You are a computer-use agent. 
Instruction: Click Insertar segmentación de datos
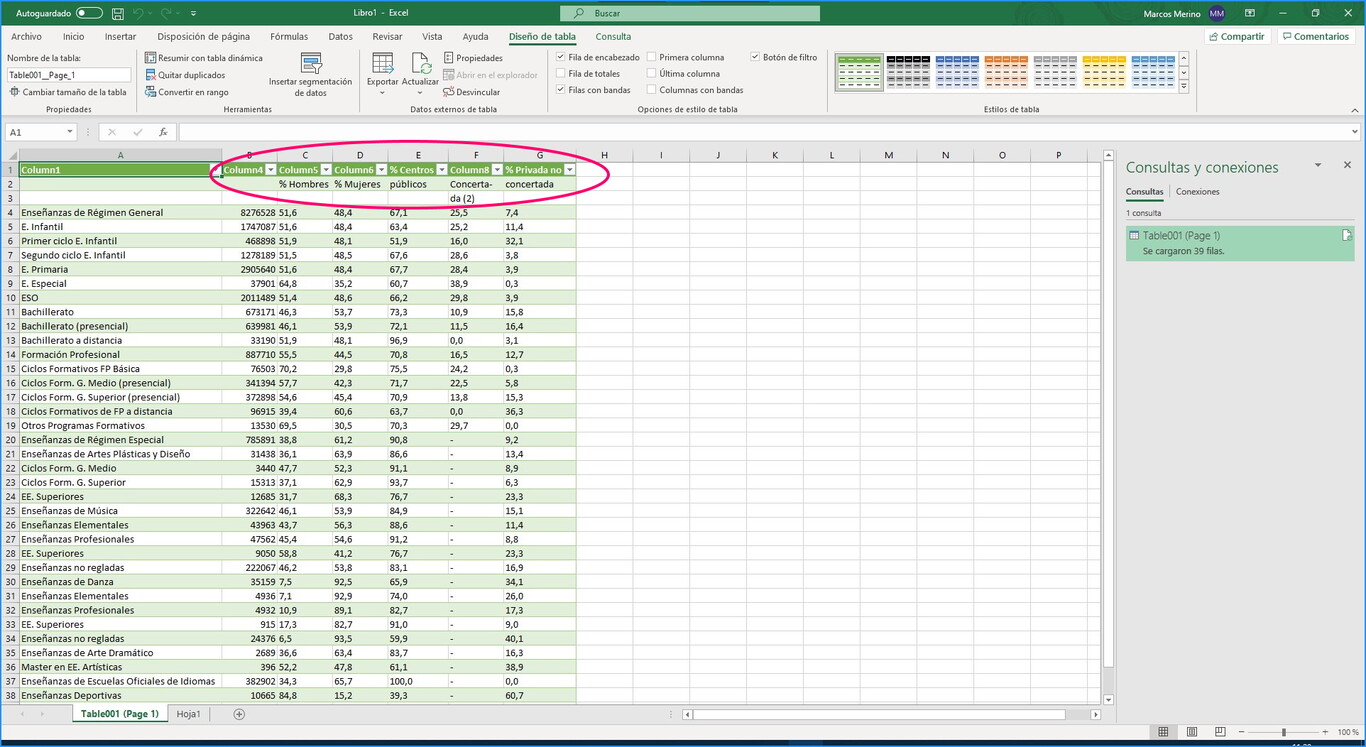(x=311, y=75)
